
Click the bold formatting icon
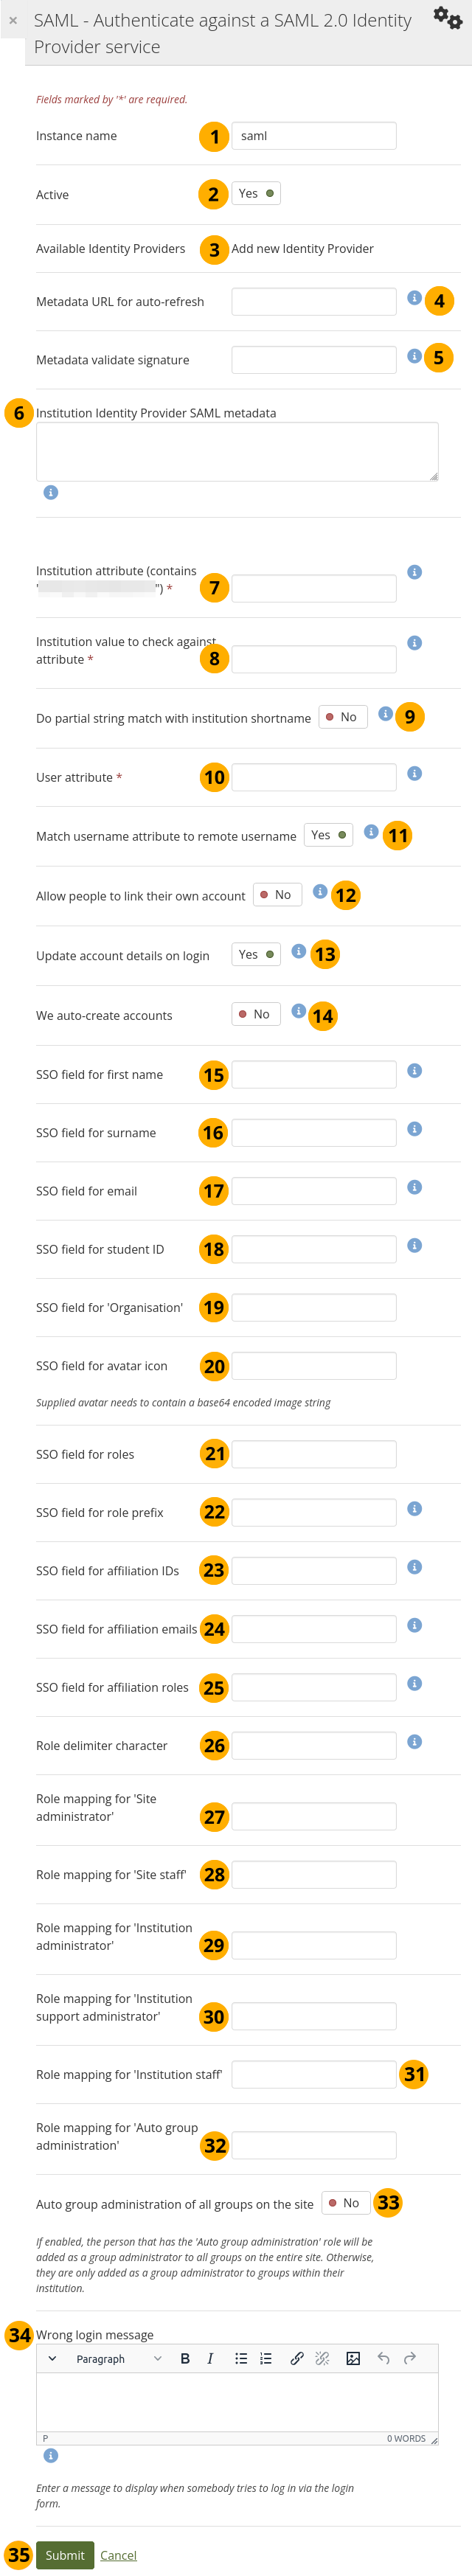pyautogui.click(x=185, y=2357)
